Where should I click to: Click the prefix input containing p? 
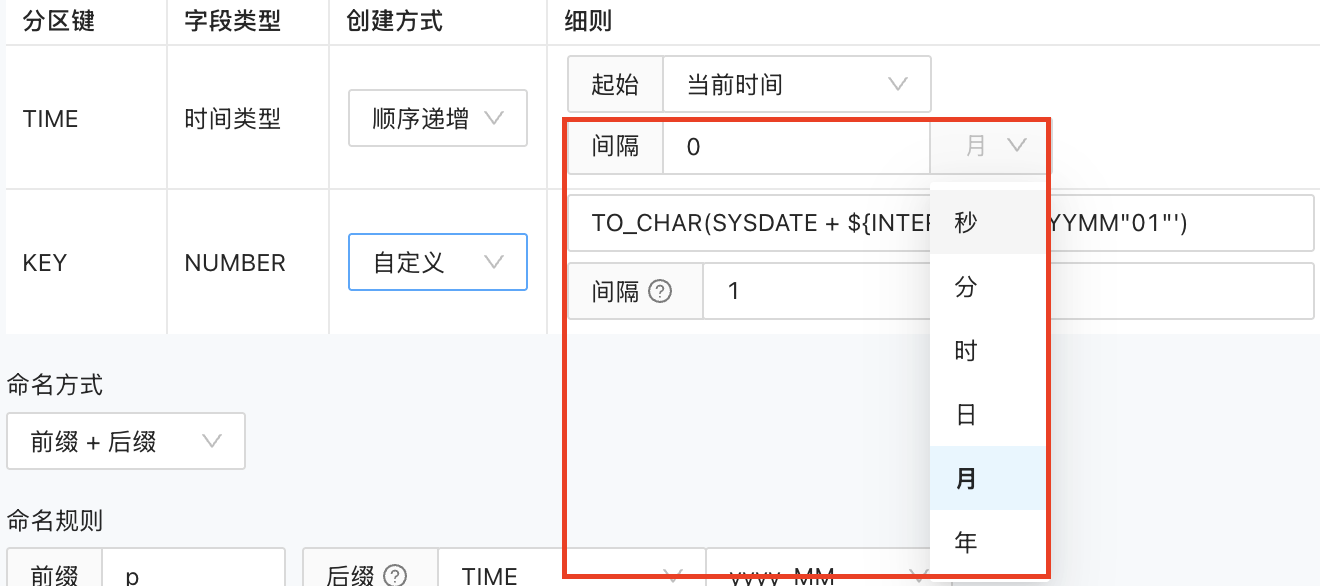[192, 574]
